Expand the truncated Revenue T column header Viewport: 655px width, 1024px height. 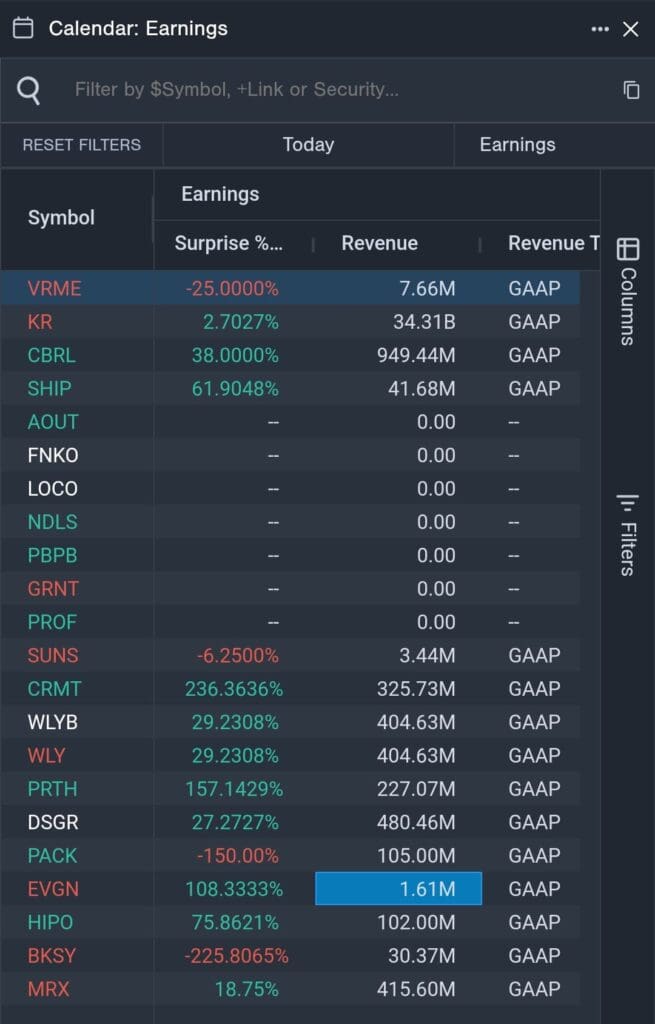(x=552, y=243)
